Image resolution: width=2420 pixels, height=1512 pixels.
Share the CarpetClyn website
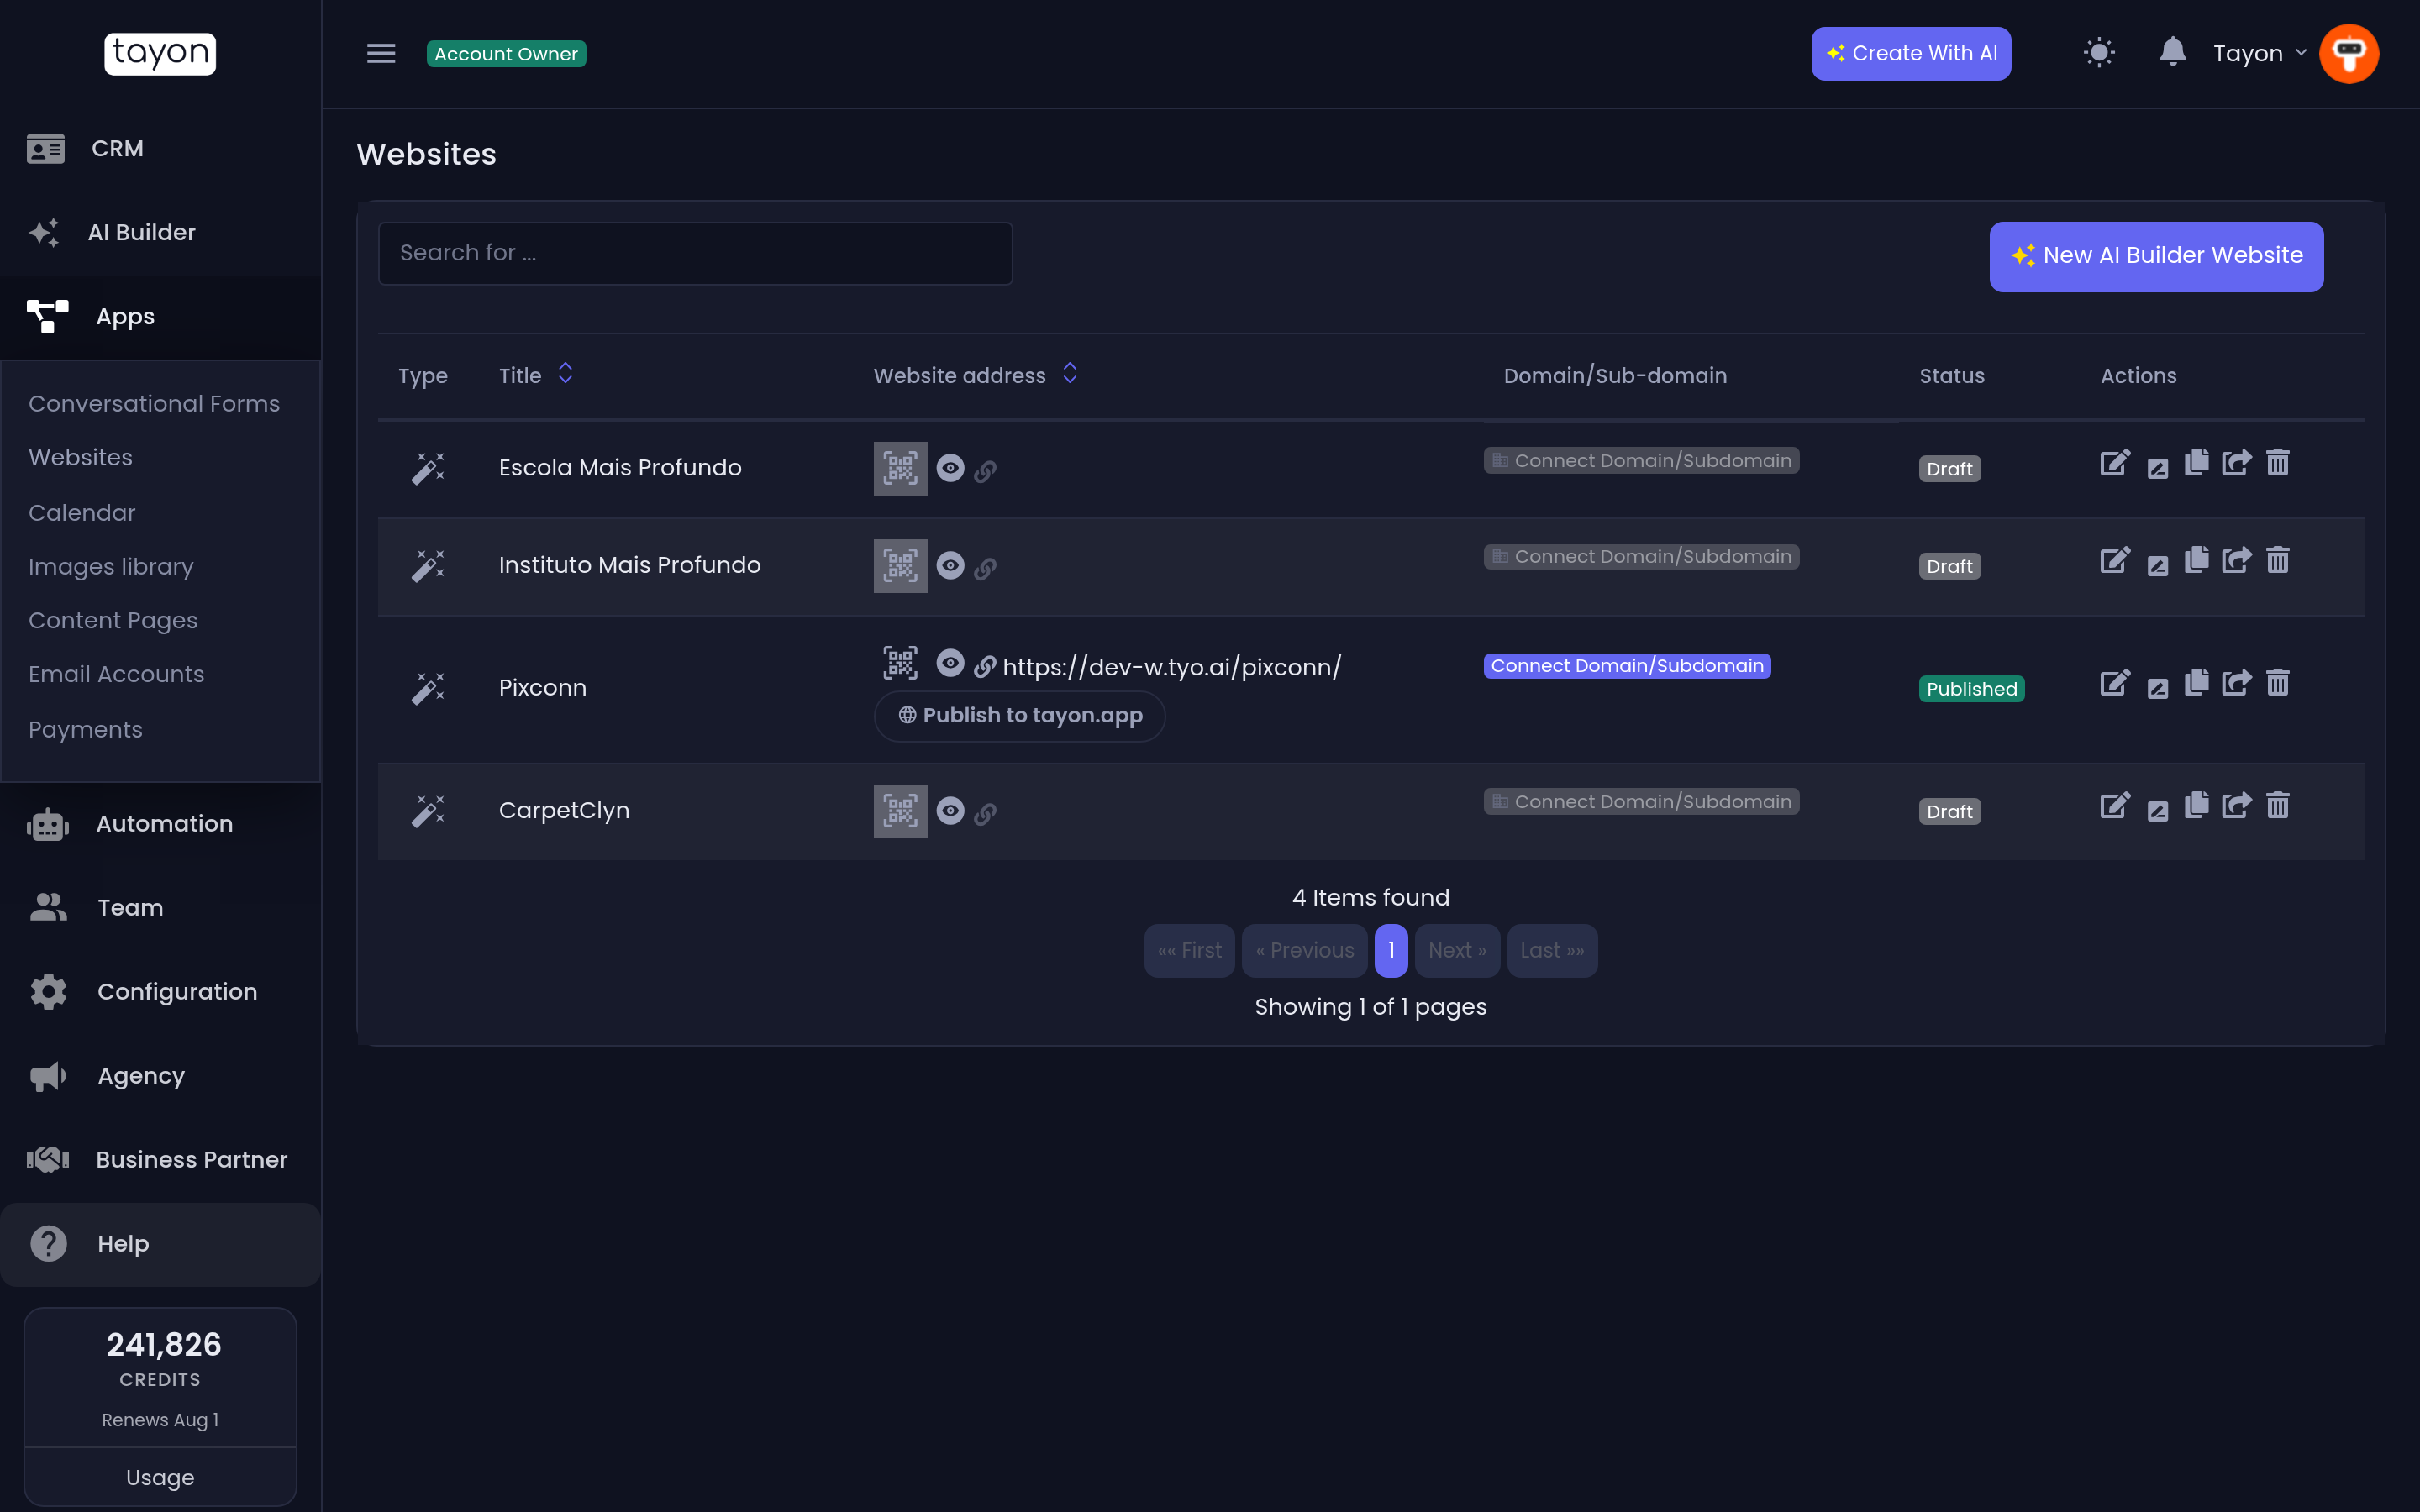coord(2236,806)
